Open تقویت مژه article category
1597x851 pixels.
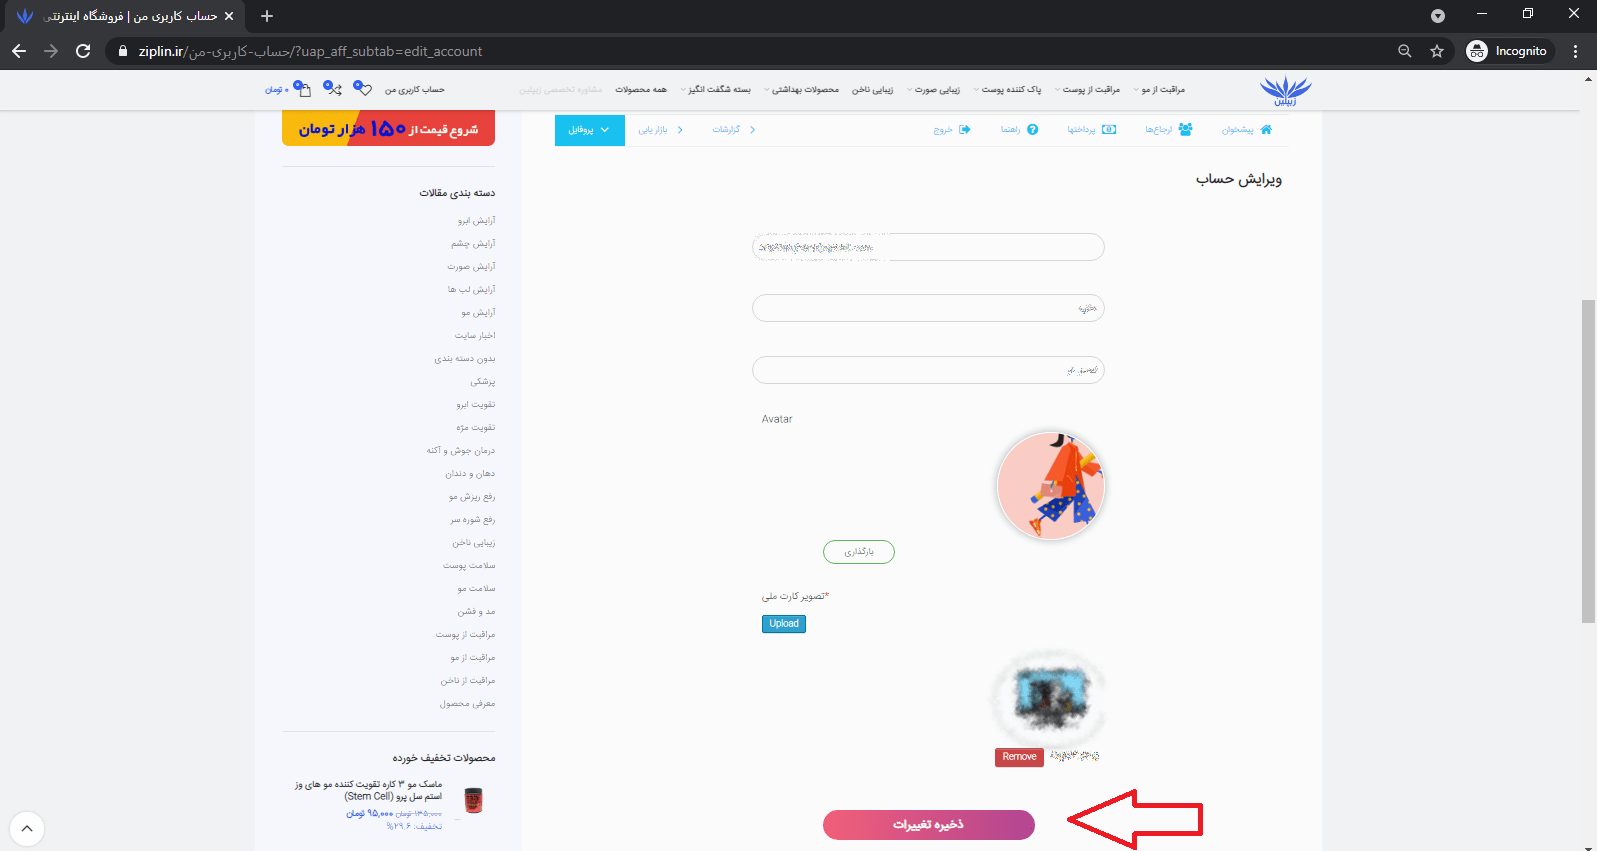tap(476, 428)
